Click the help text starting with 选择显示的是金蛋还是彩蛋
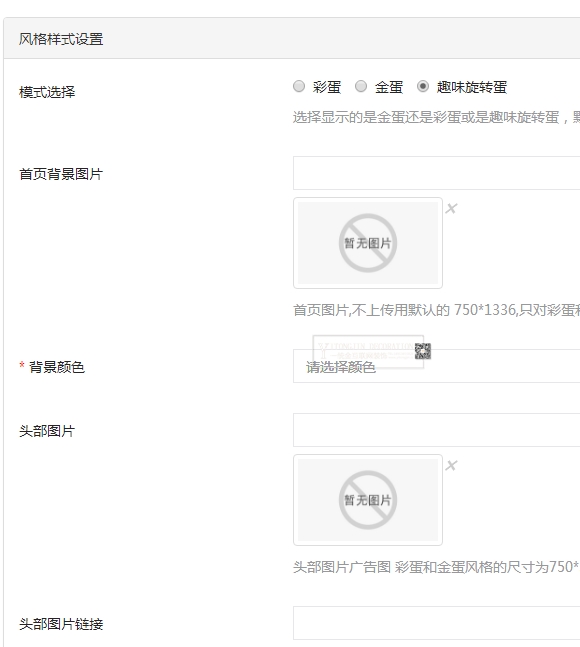 pyautogui.click(x=436, y=117)
